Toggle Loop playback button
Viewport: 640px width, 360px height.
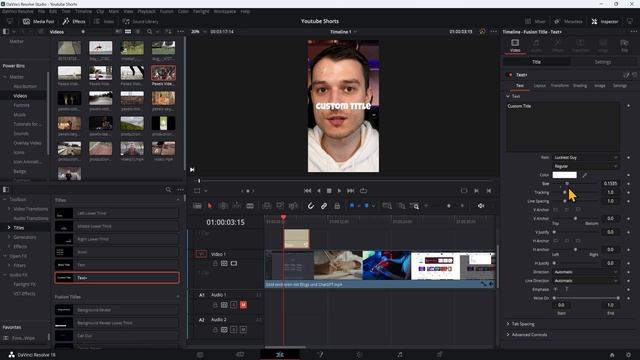[363, 191]
